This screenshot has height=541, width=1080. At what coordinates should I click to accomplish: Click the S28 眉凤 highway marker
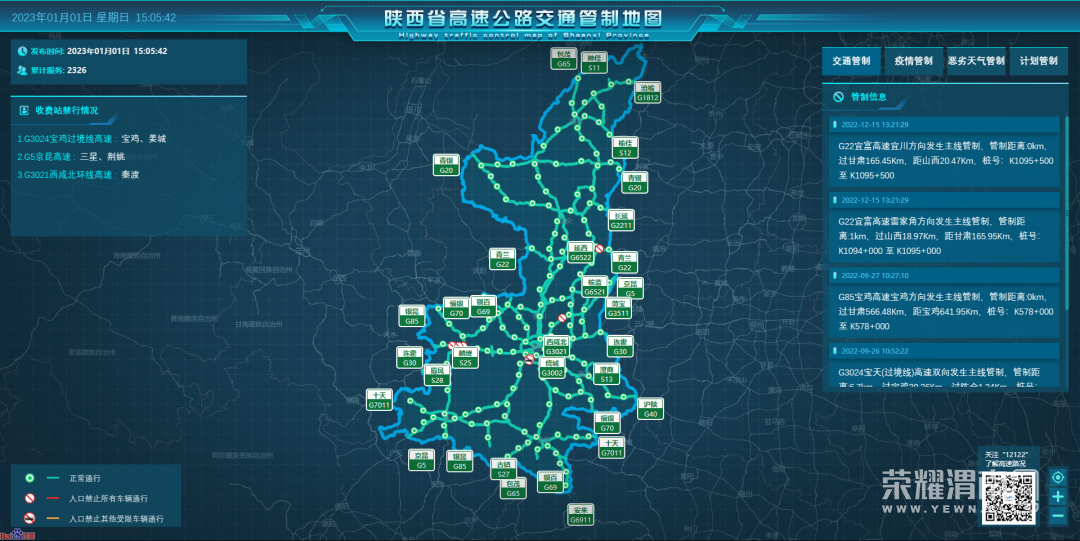pos(437,375)
